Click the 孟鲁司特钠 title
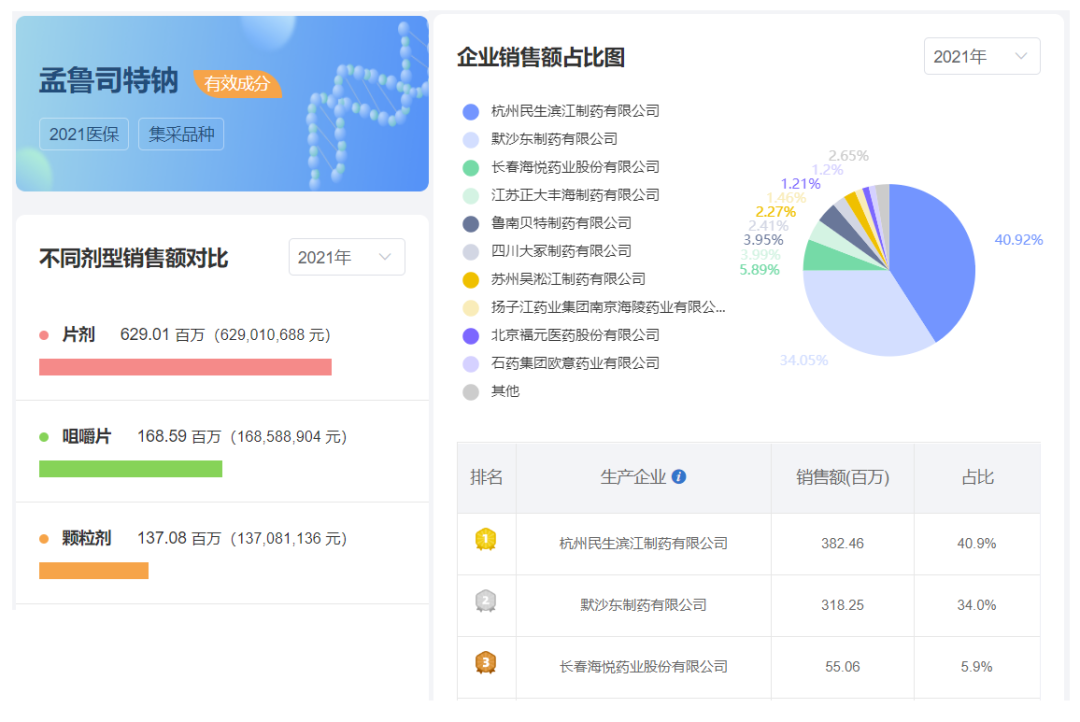Screen dimensions: 1080x722 [x=108, y=81]
